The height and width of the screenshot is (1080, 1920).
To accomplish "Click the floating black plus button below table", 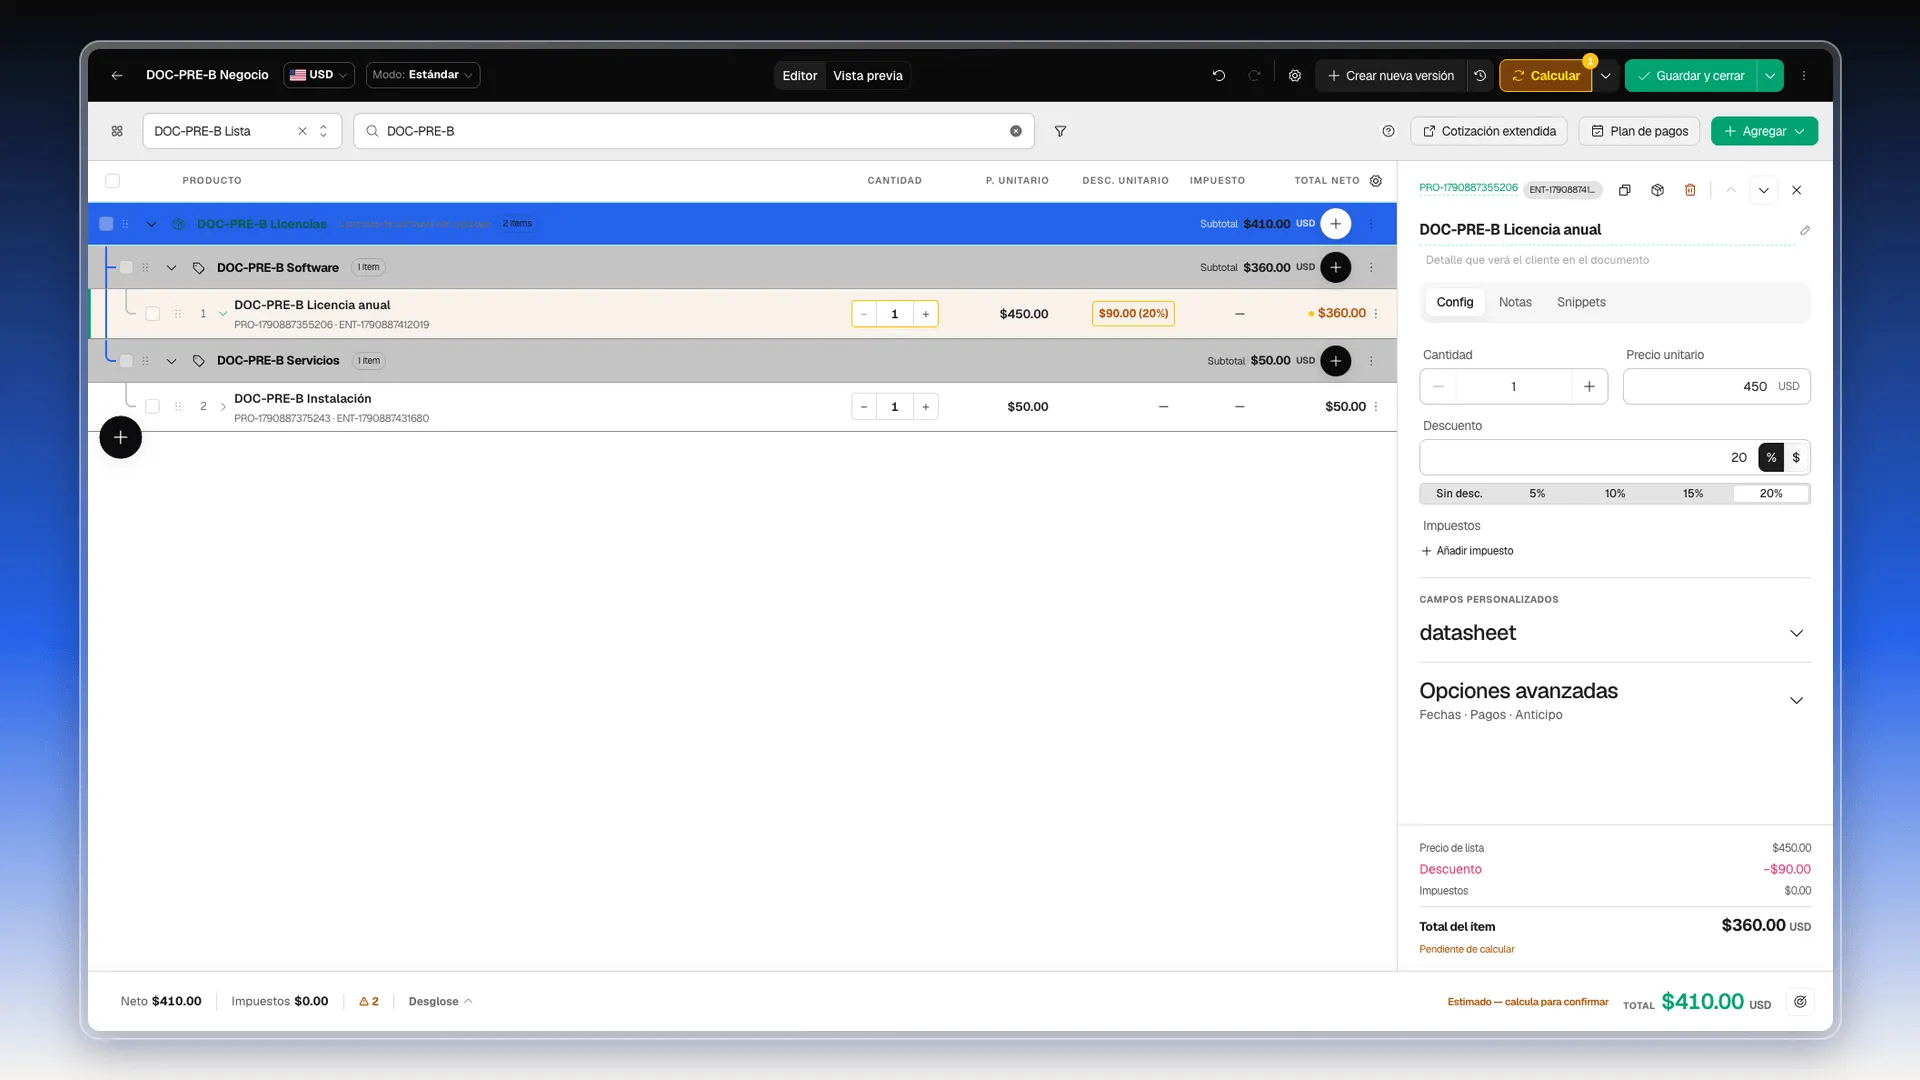I will pos(120,437).
